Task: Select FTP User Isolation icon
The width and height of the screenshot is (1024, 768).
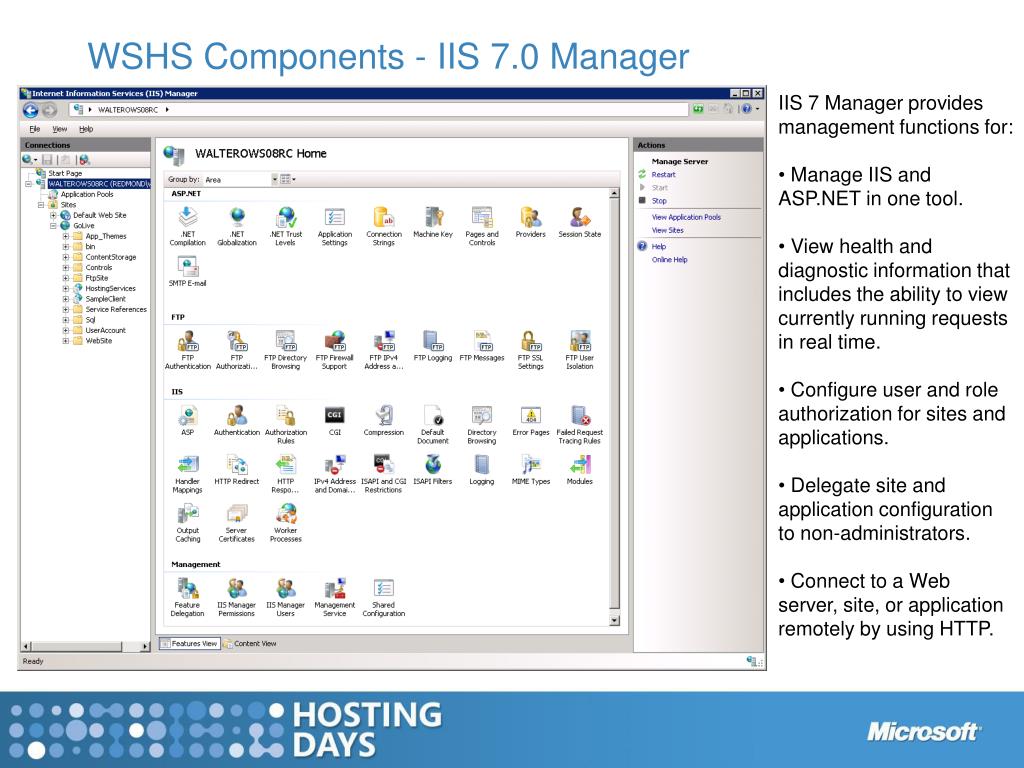Action: click(x=579, y=349)
